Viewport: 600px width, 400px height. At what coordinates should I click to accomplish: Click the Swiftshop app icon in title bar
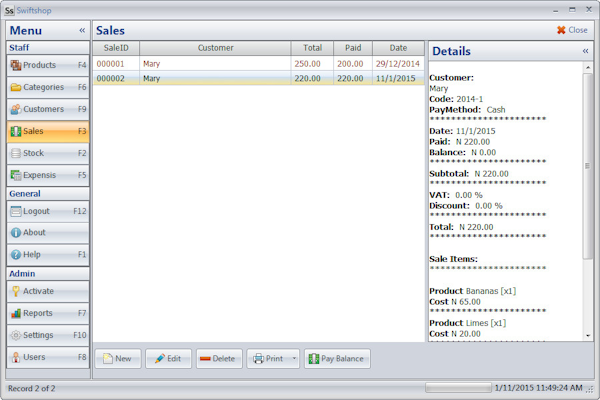[x=9, y=10]
